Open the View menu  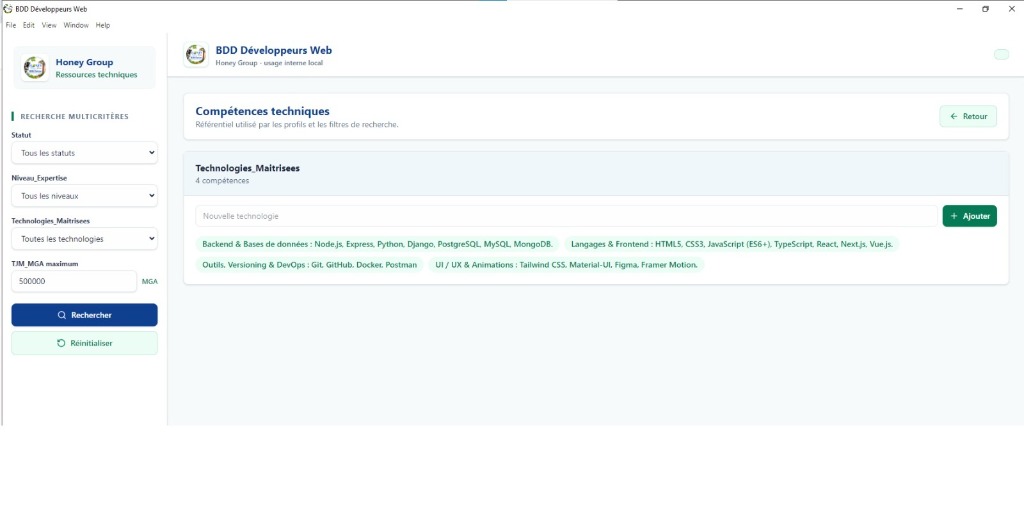49,25
